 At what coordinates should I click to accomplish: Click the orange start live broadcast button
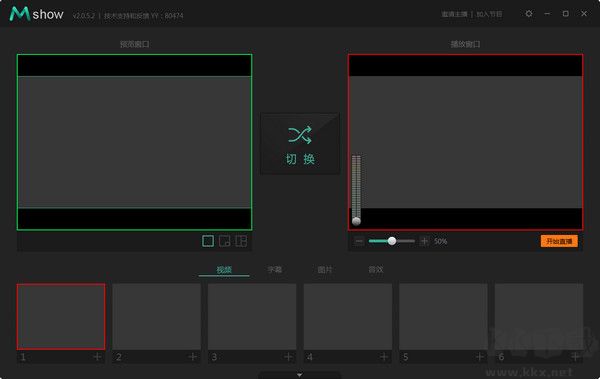[x=559, y=241]
